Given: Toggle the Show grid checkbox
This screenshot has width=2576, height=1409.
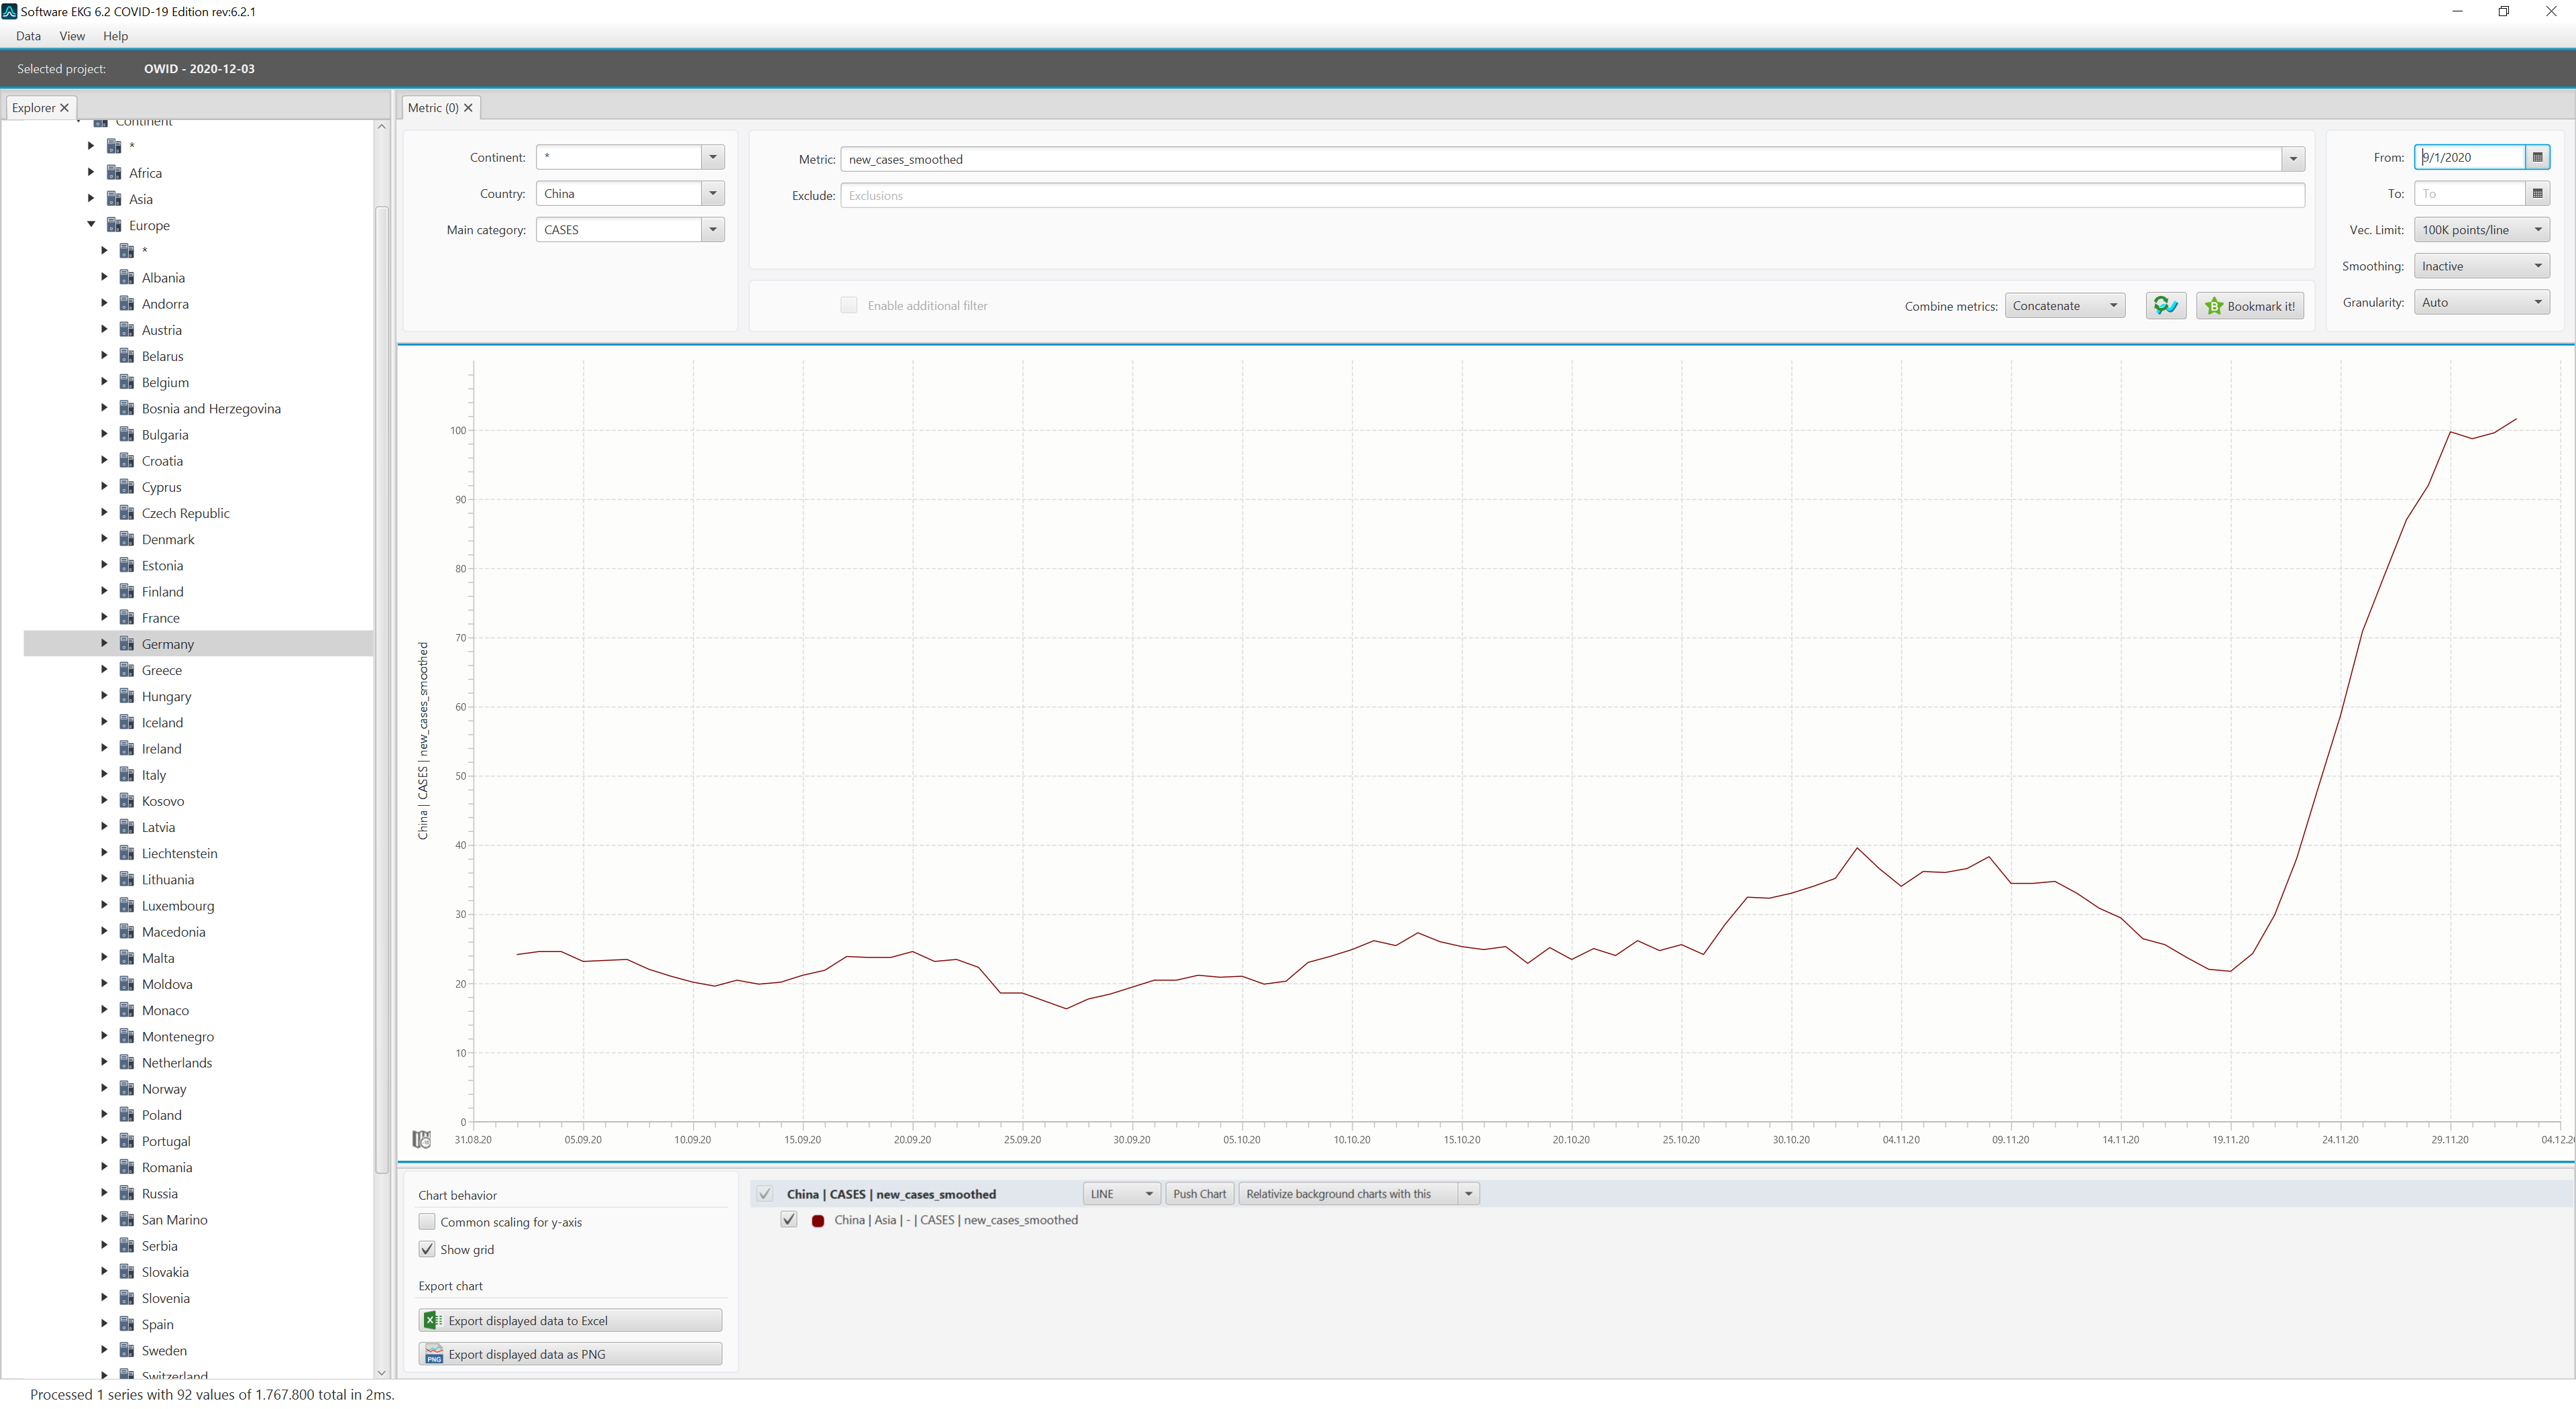Looking at the screenshot, I should [x=427, y=1249].
